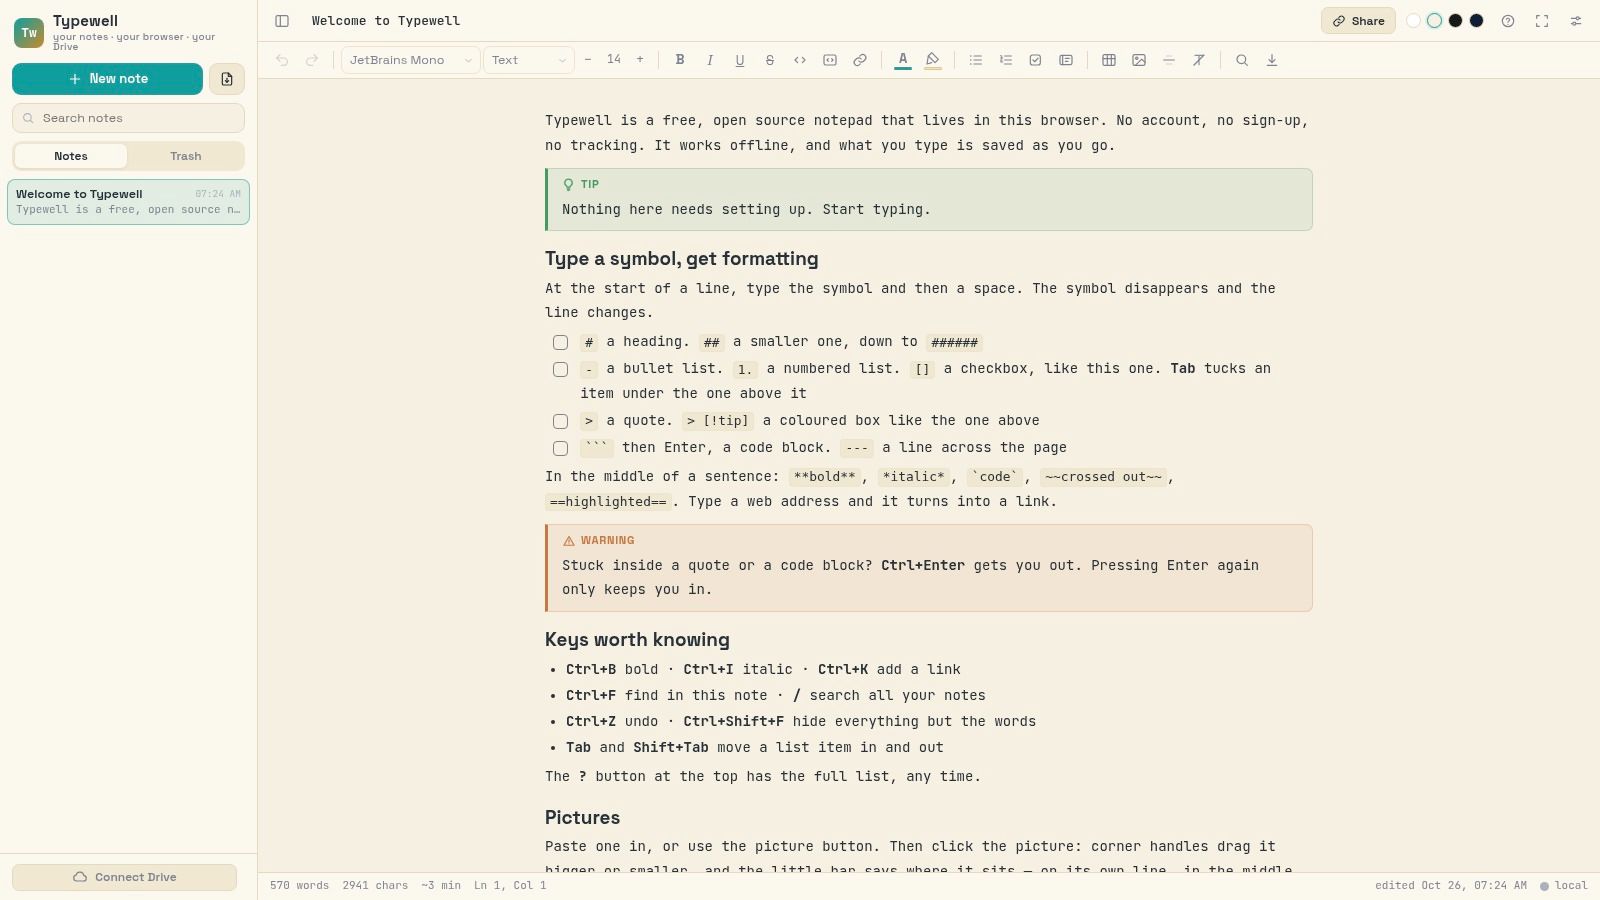Download the current note
This screenshot has height=900, width=1600.
pos(1272,60)
